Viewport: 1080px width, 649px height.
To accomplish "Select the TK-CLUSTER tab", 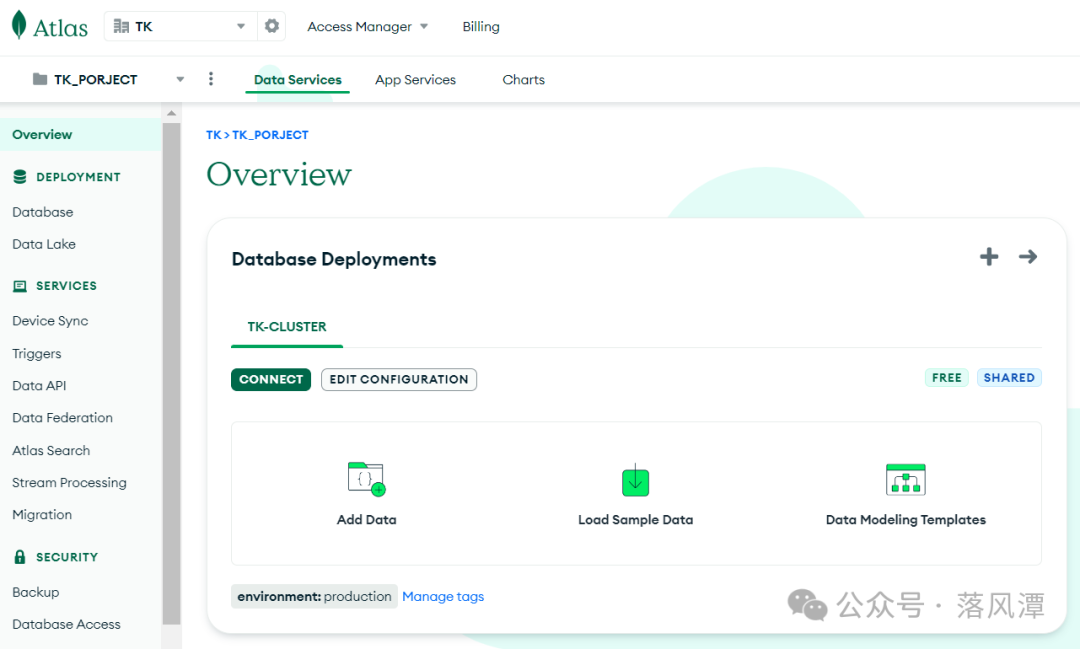I will (x=287, y=327).
